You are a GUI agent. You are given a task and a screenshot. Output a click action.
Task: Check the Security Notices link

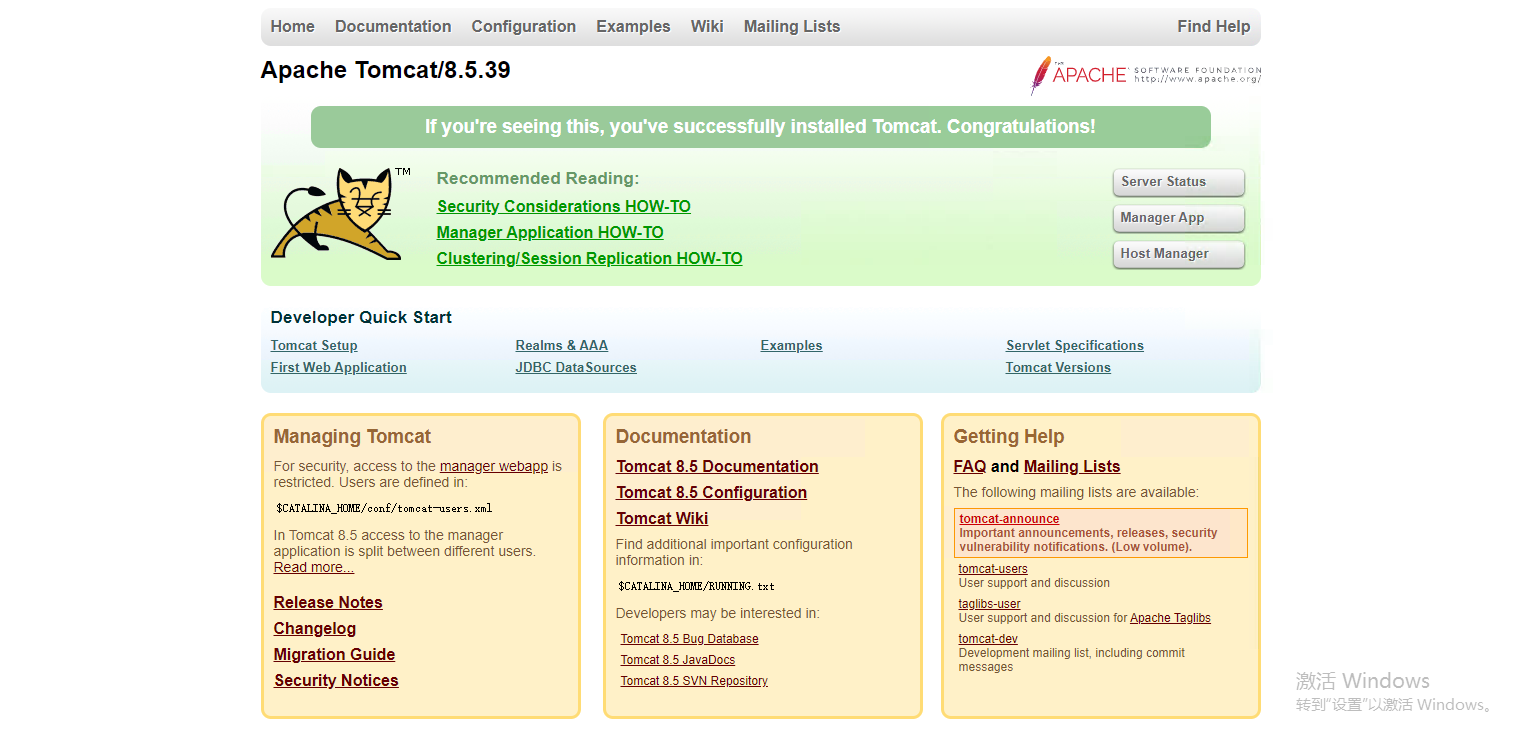click(336, 681)
